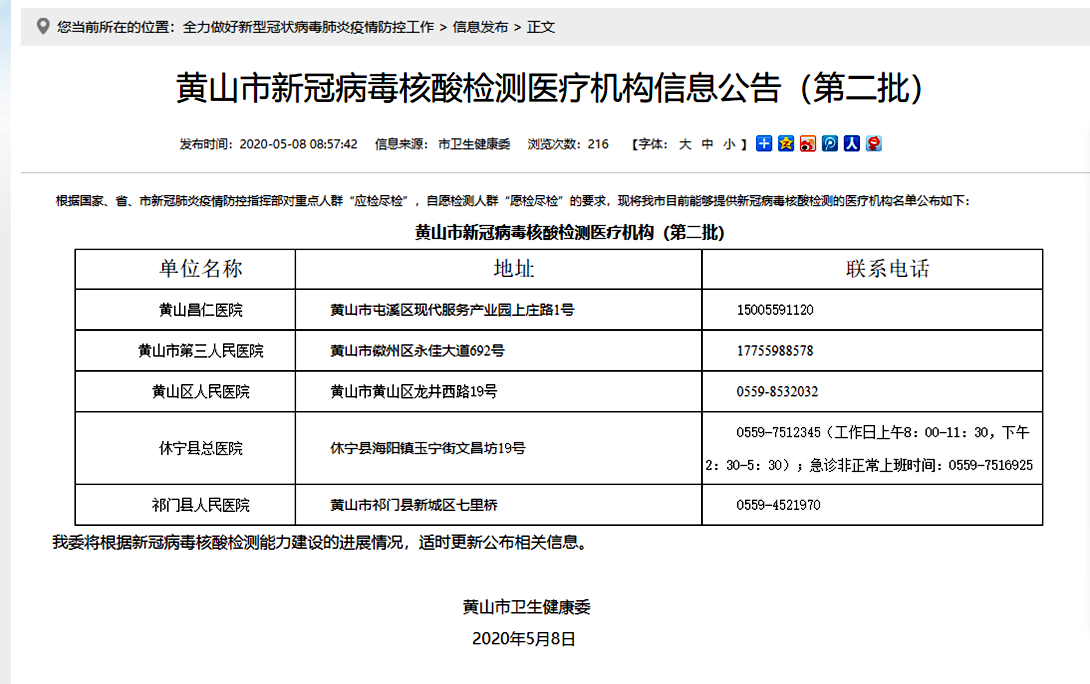Click the table caption 黄山市新冠病毒核酸检测医疗机构（第二批）
This screenshot has height=684, width=1090.
(570, 232)
